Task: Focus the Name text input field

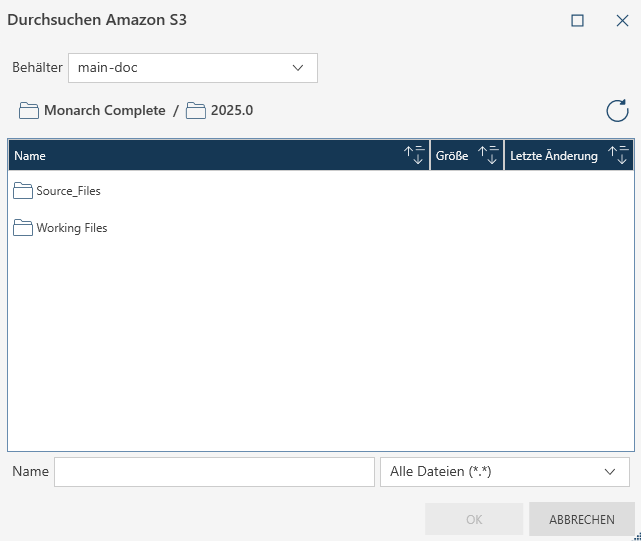Action: [214, 472]
